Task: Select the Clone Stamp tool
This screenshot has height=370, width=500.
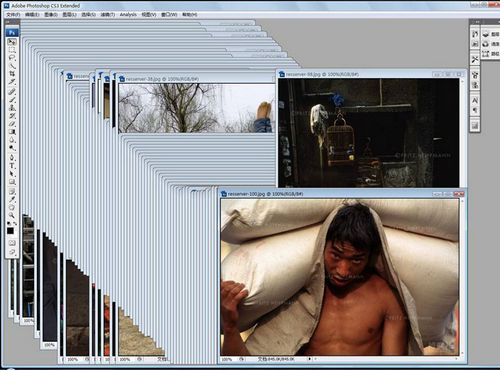Action: point(12,107)
